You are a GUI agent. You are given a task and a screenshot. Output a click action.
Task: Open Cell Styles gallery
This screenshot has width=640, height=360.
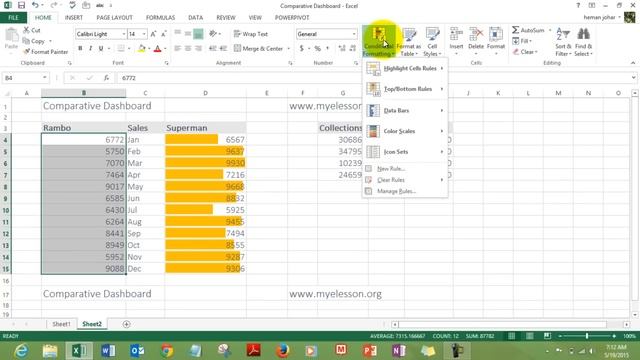(x=432, y=42)
